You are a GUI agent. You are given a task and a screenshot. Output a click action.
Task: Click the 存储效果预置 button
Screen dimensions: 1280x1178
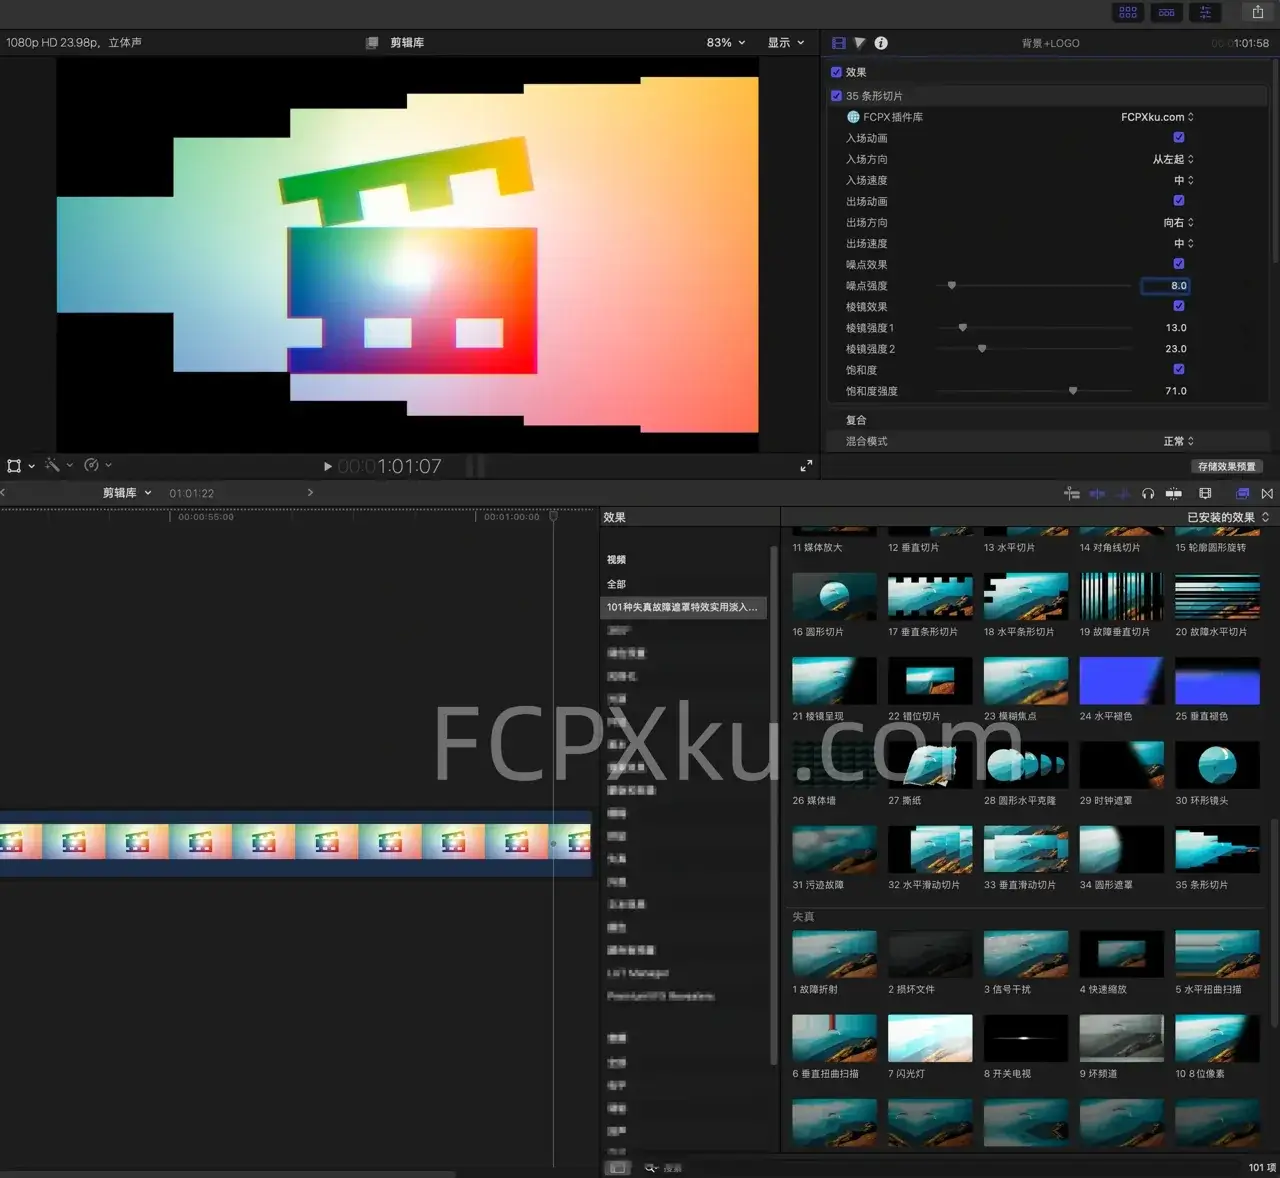click(1225, 466)
